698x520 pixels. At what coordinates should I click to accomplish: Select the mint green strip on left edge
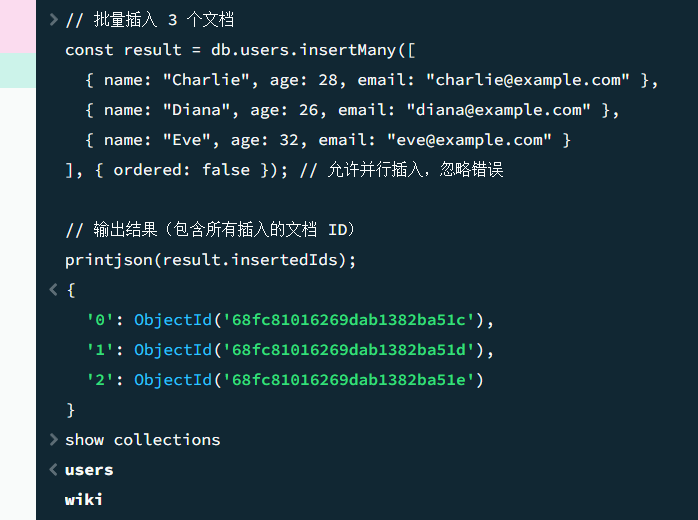18,70
